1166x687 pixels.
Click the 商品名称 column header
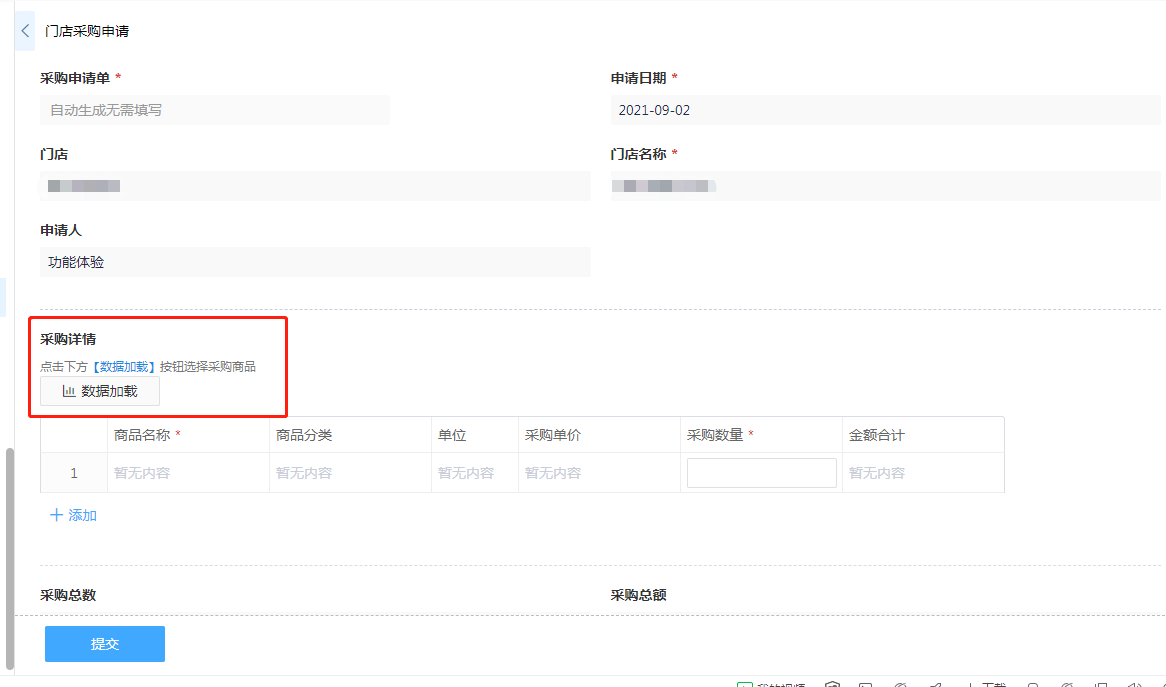[x=188, y=435]
